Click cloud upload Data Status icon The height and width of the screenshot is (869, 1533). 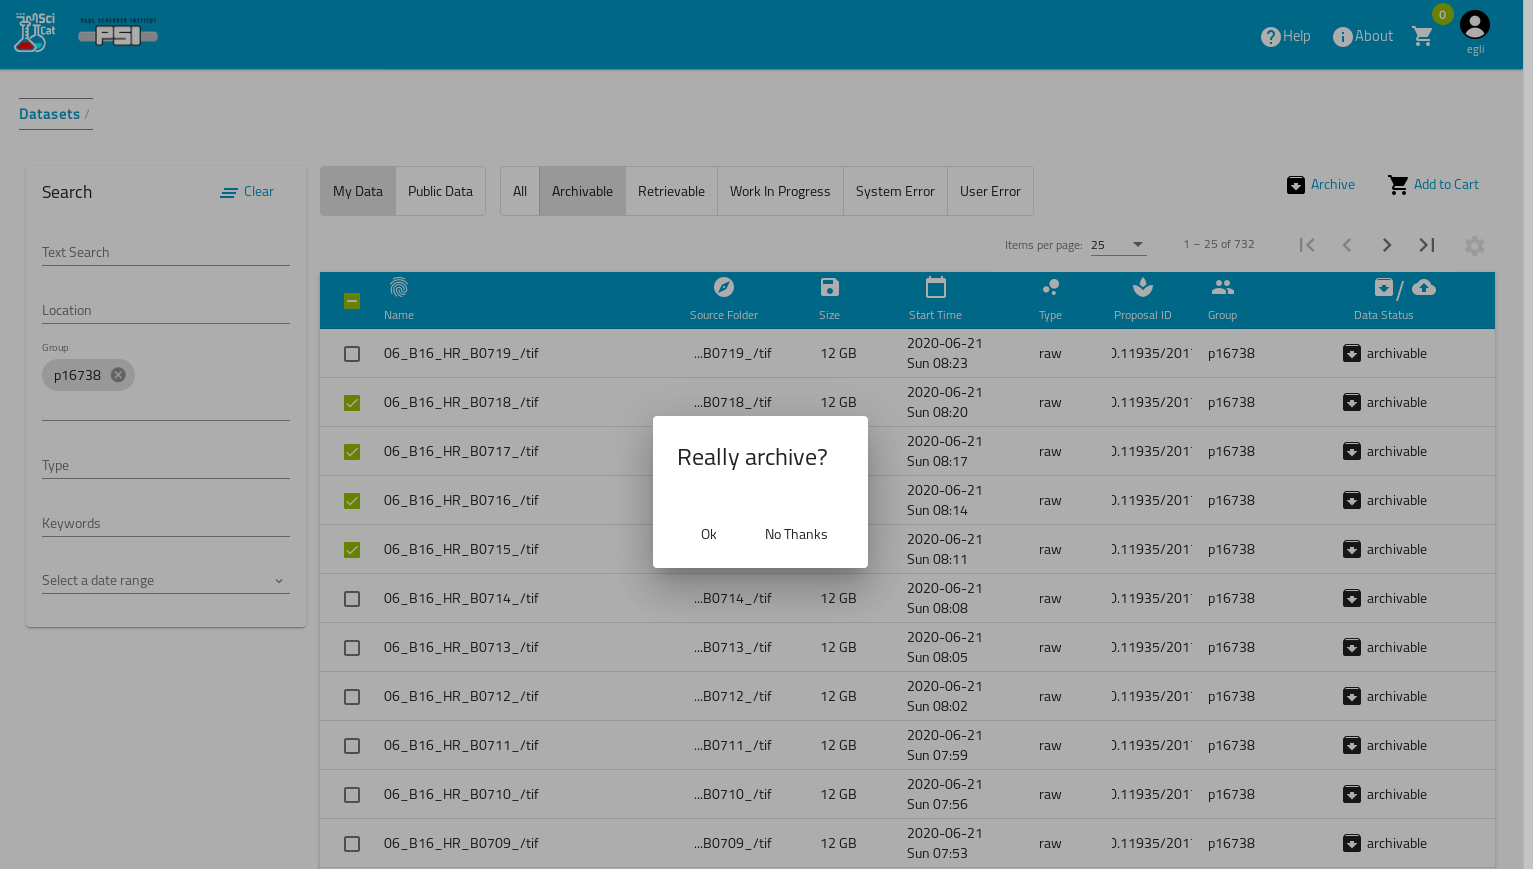pos(1424,288)
